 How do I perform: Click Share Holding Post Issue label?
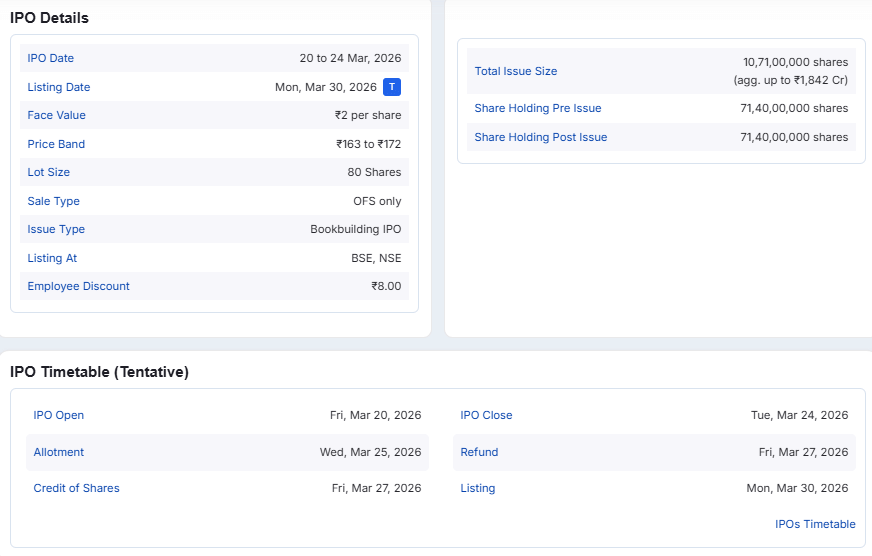click(x=541, y=137)
